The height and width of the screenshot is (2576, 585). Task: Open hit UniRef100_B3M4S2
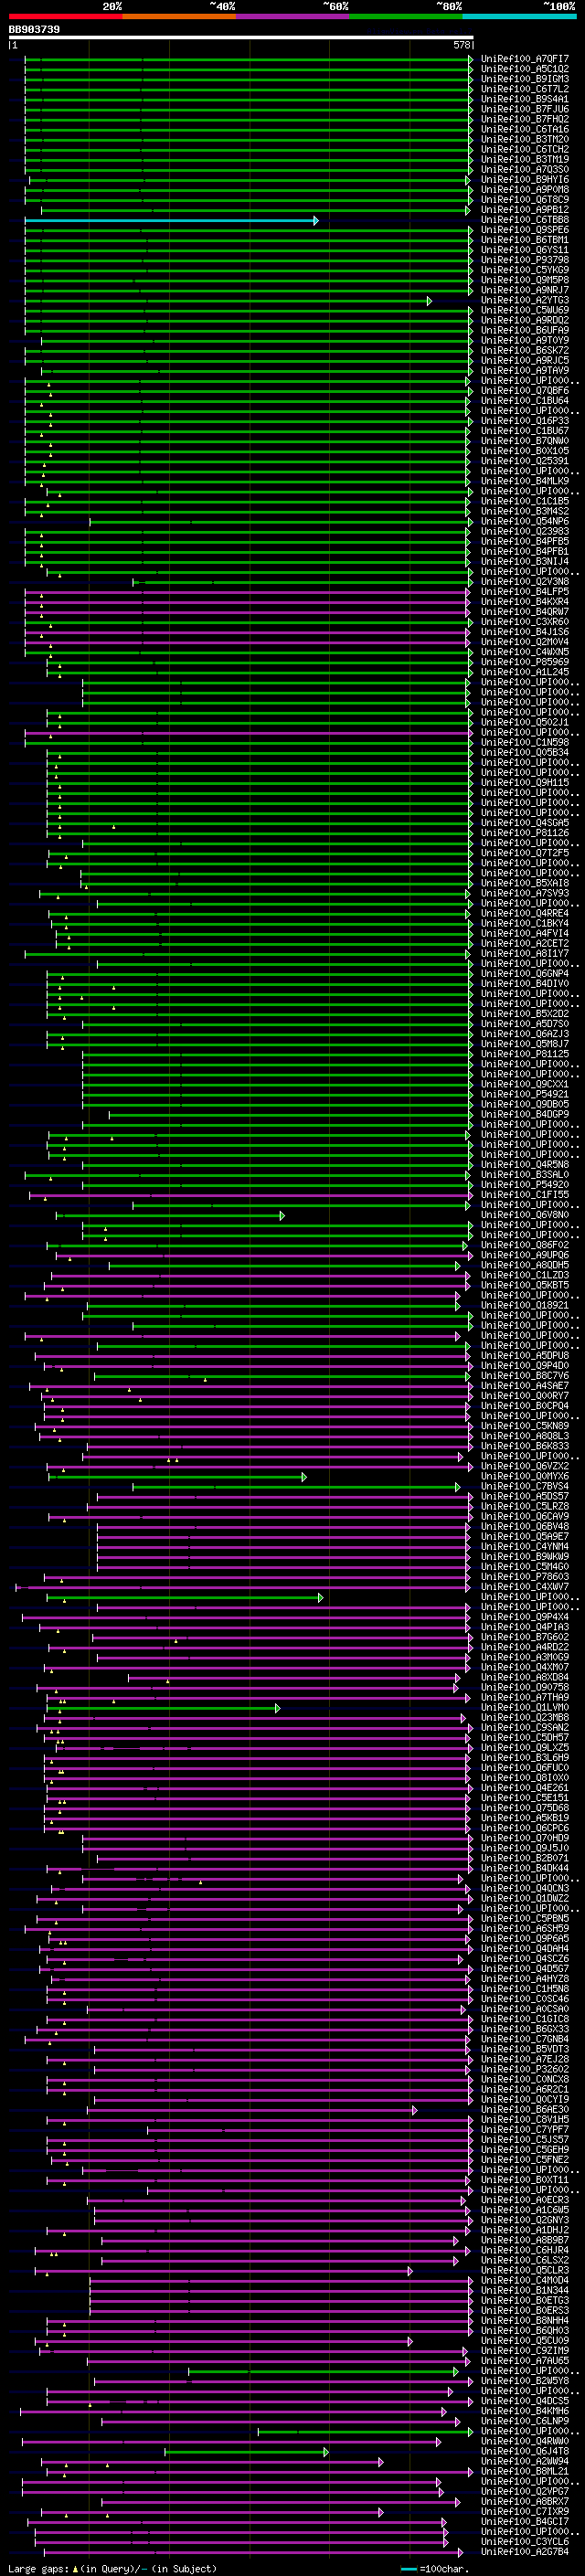coord(525,512)
